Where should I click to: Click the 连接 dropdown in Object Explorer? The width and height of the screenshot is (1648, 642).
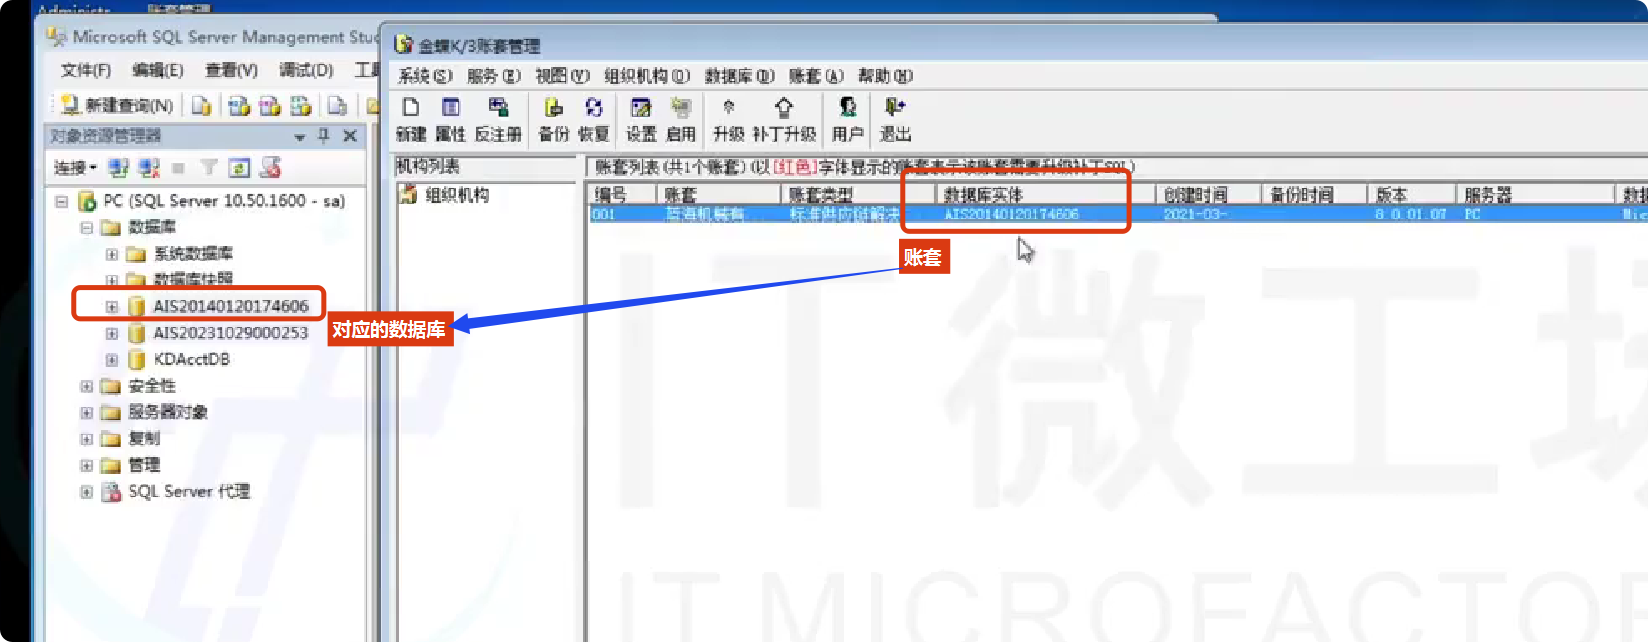point(75,168)
